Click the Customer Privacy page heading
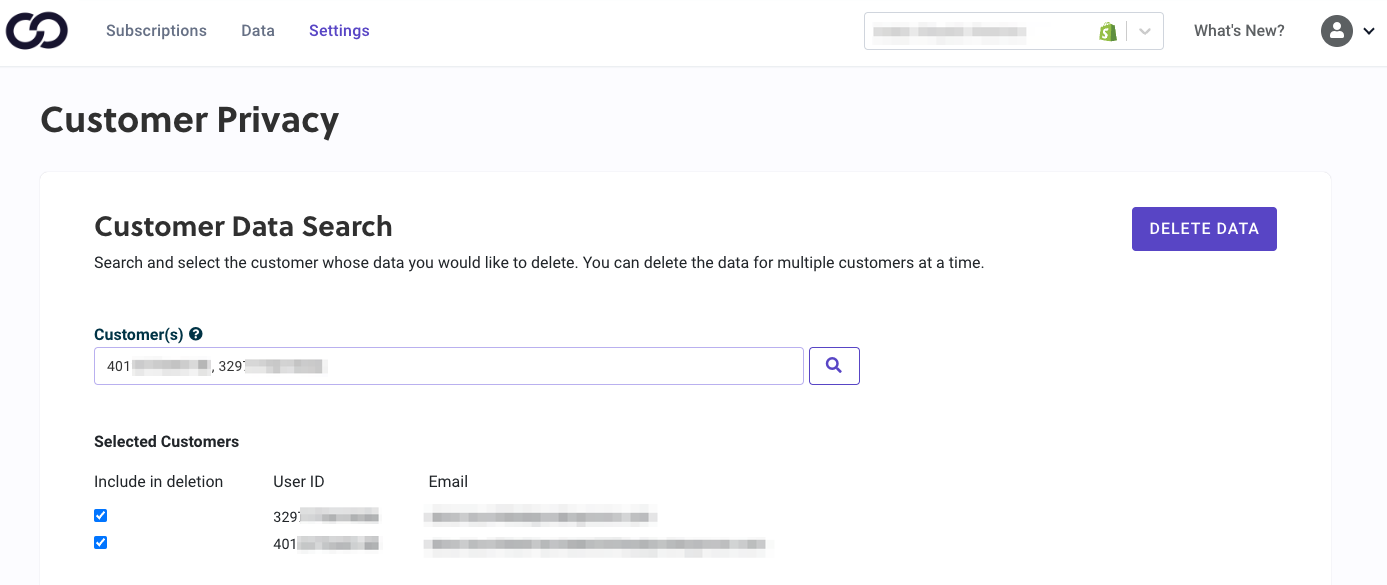Screen dimensions: 1387x585 (190, 120)
